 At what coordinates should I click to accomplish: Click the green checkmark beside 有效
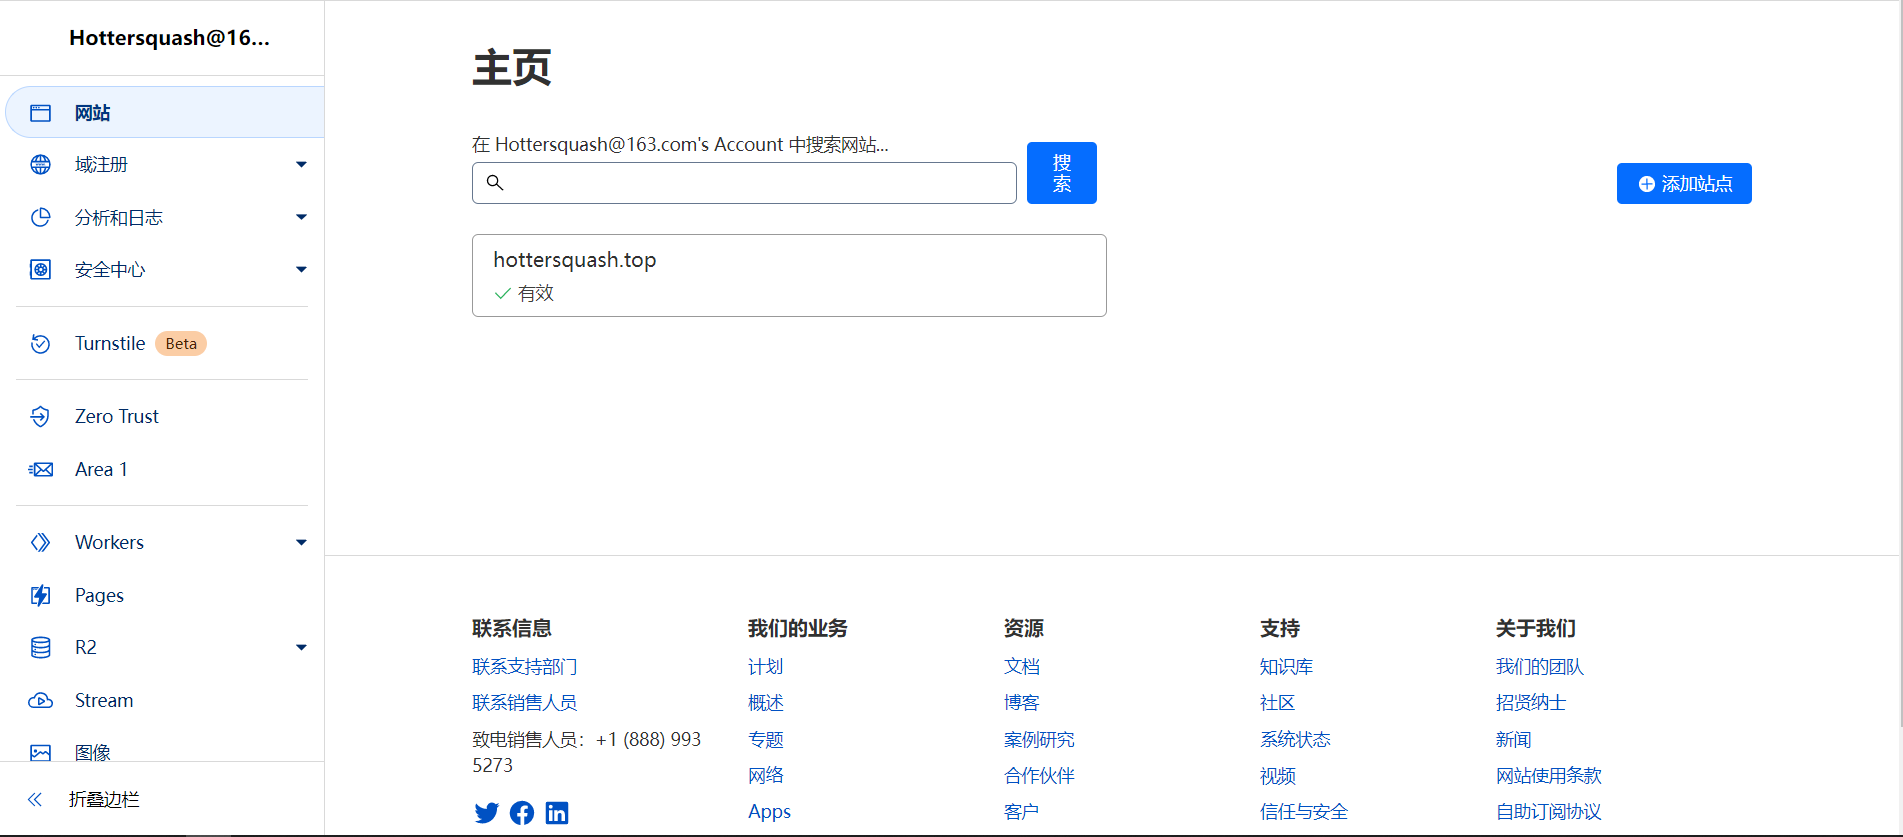click(x=503, y=294)
